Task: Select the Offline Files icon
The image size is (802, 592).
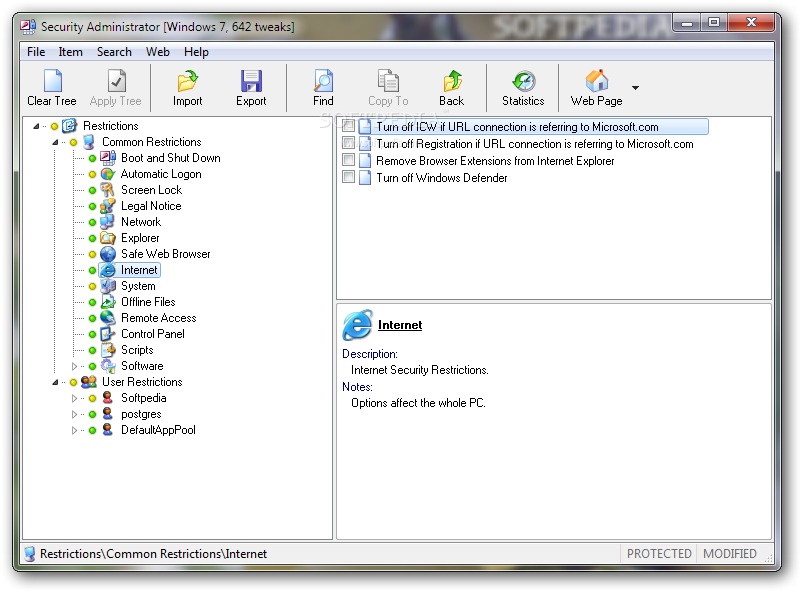Action: click(x=108, y=302)
